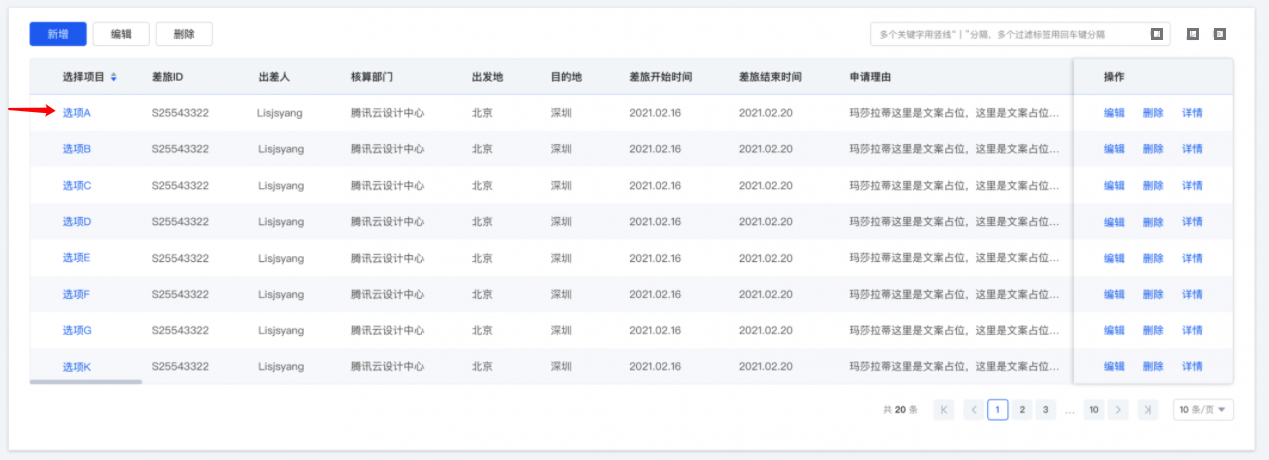This screenshot has height=460, width=1269.
Task: Go to the next page in pagination
Action: click(1118, 410)
